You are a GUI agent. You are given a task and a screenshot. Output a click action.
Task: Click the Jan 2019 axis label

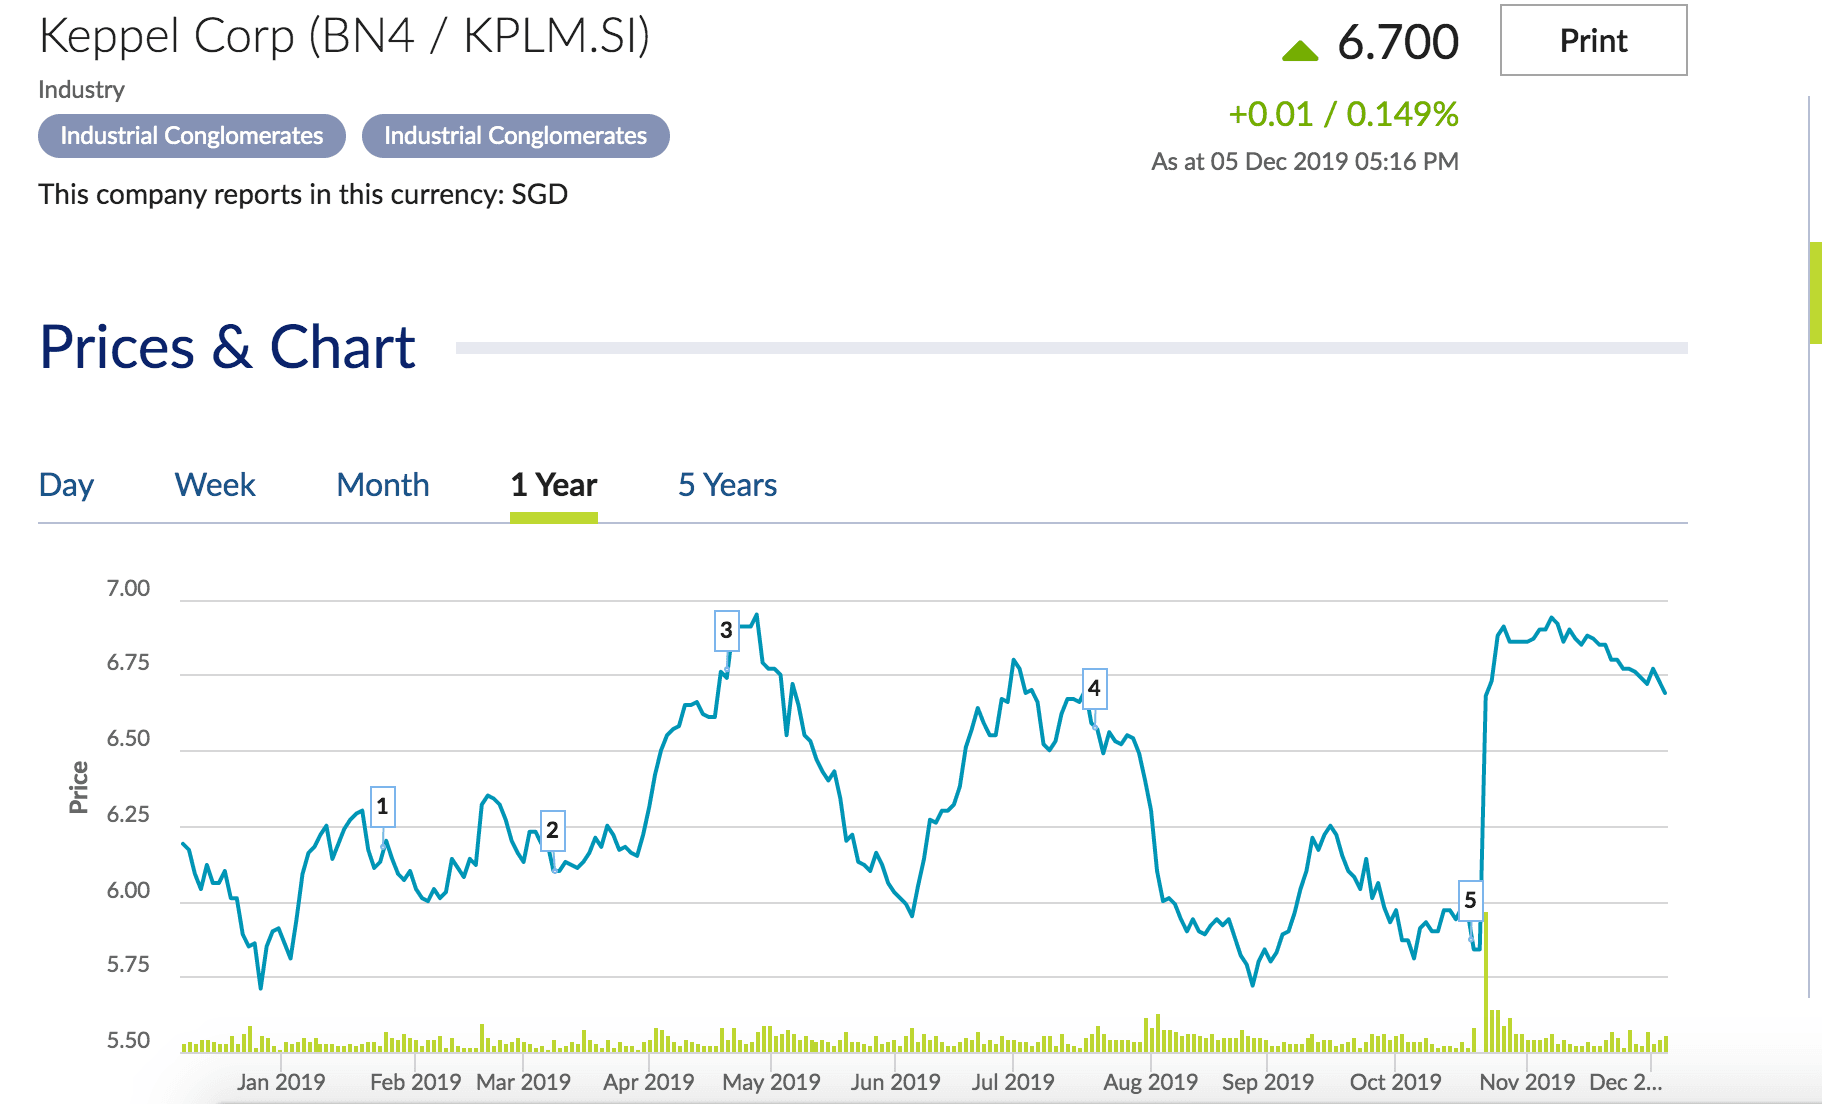(x=281, y=1082)
